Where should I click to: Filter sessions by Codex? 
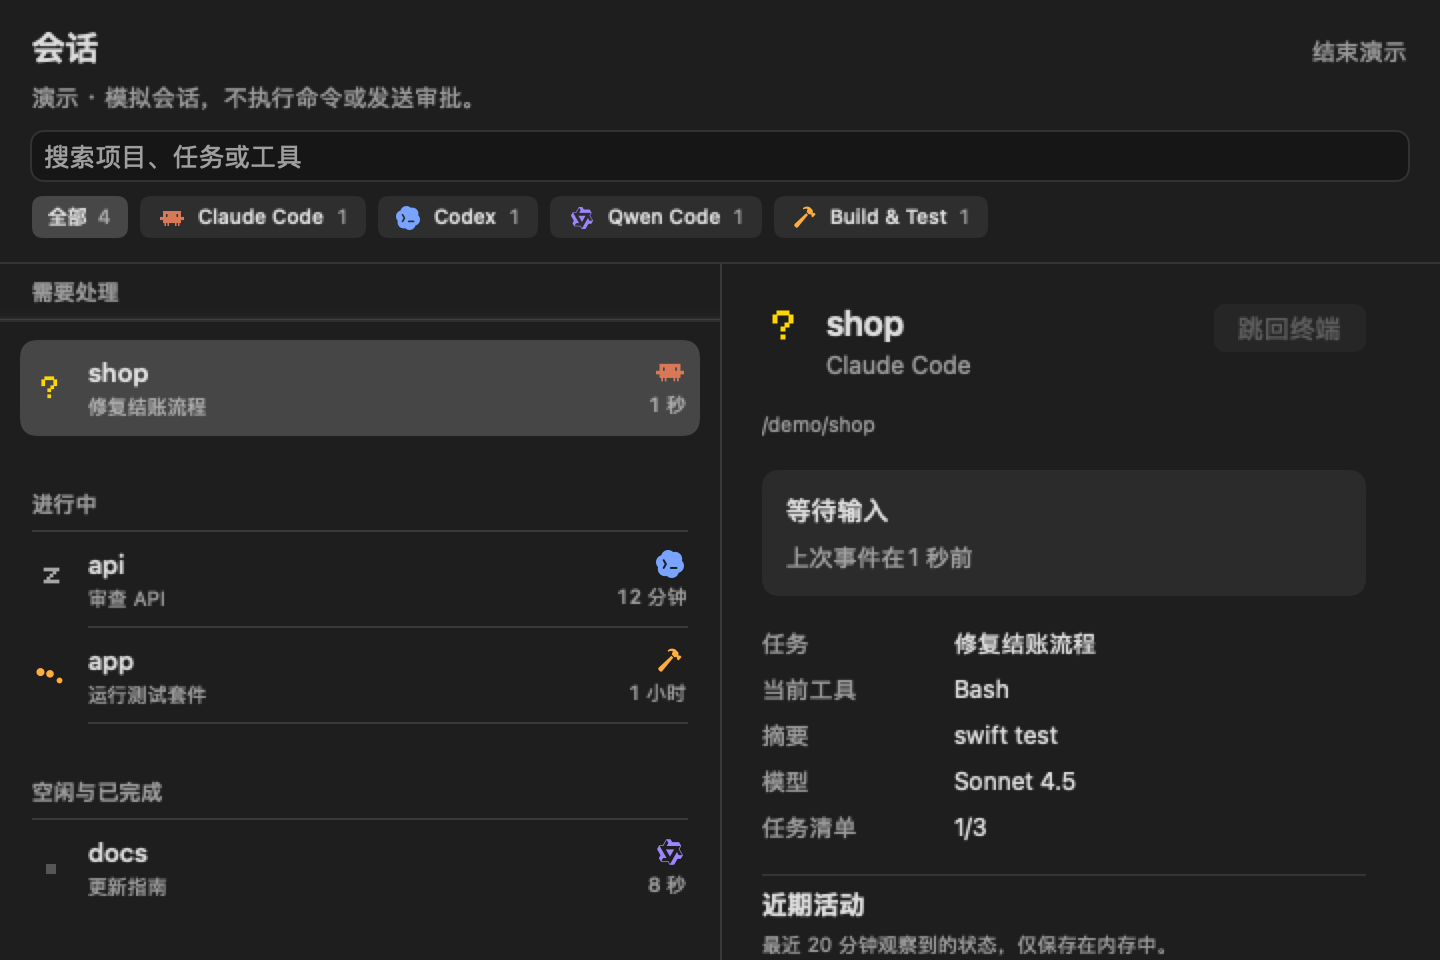coord(458,217)
